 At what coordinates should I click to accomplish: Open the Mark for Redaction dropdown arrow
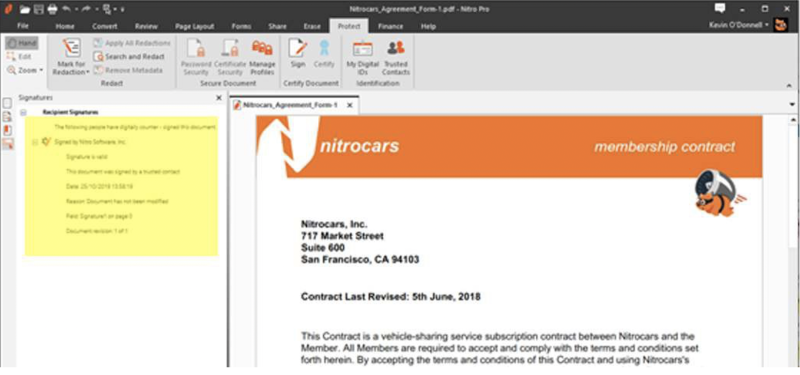point(88,72)
